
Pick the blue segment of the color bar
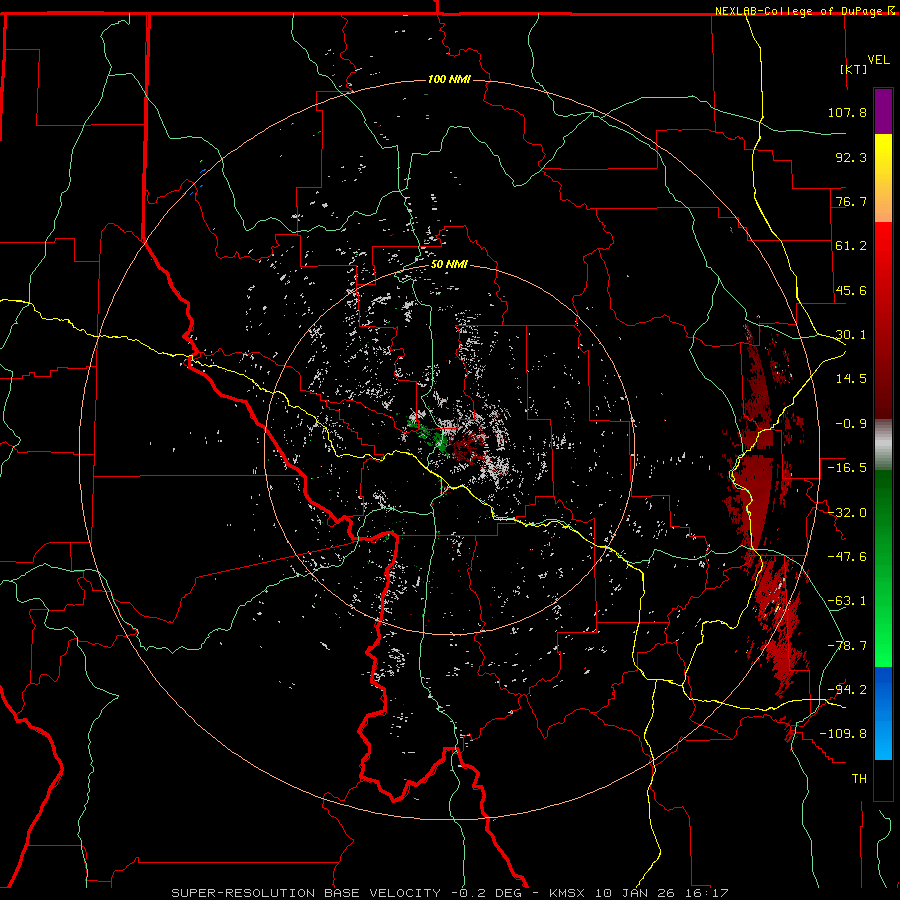[883, 713]
